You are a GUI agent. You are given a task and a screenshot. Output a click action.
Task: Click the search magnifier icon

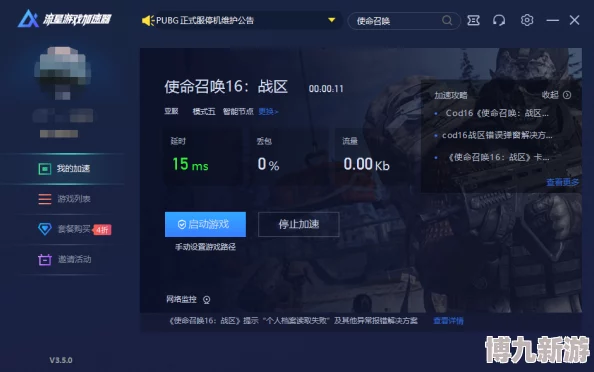[x=447, y=20]
